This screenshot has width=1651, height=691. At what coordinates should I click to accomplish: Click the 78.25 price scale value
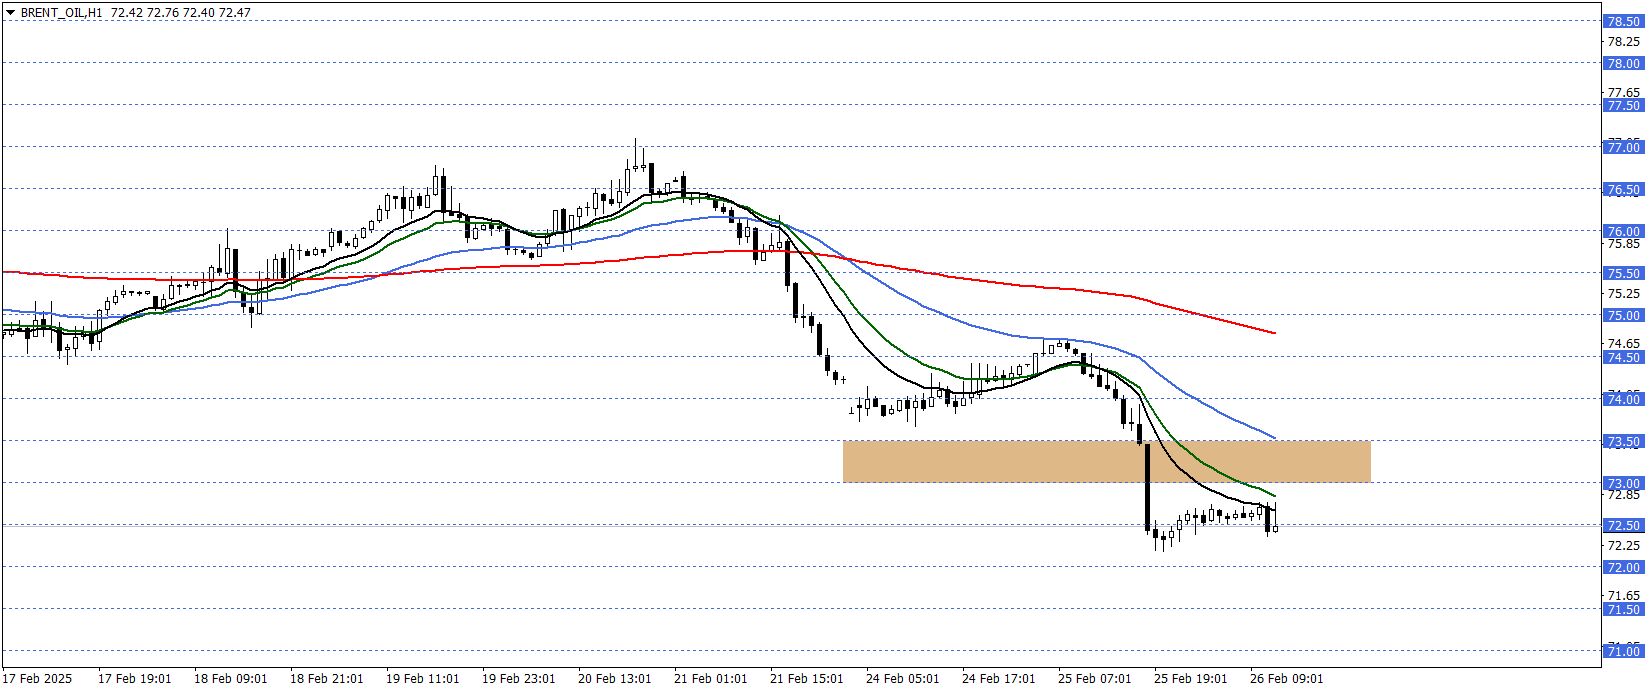[x=1623, y=42]
